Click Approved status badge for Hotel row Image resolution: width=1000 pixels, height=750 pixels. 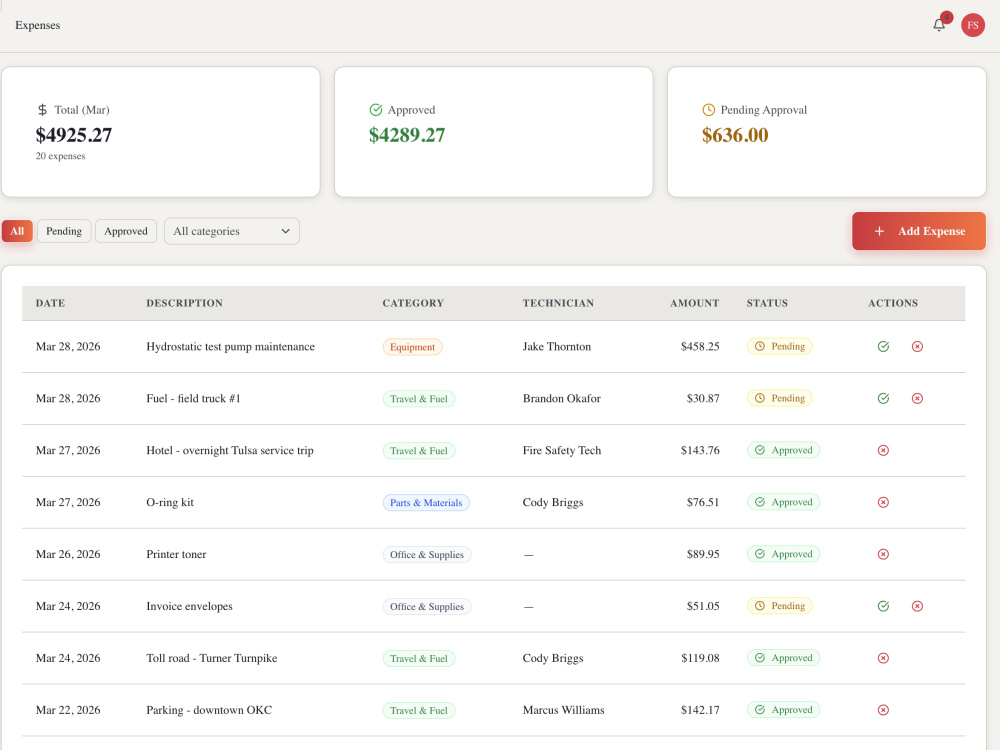pyautogui.click(x=783, y=450)
